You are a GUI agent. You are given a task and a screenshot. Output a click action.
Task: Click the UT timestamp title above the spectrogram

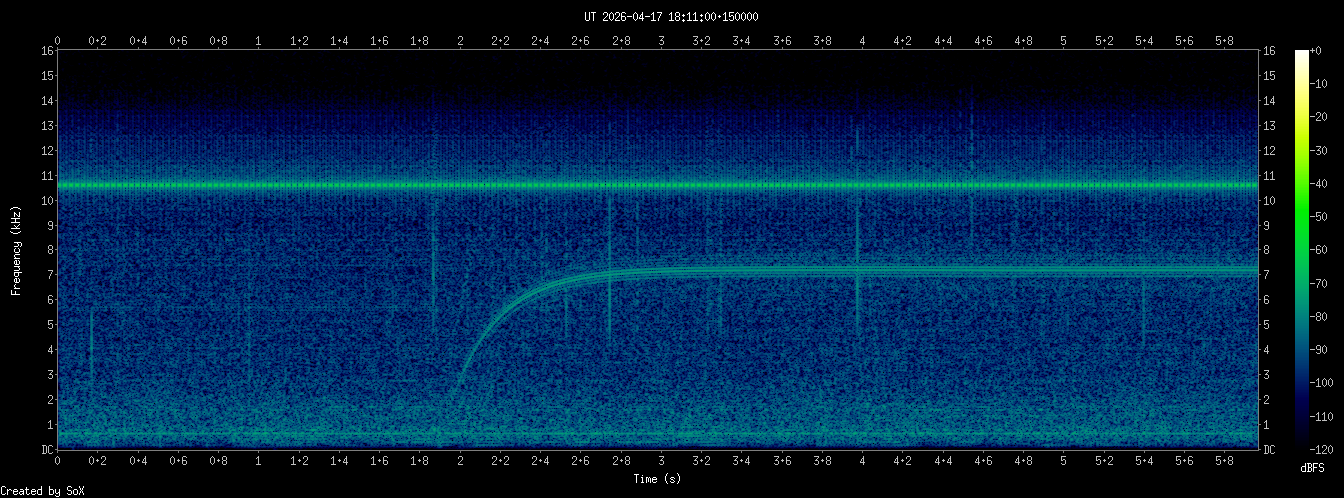pos(671,17)
